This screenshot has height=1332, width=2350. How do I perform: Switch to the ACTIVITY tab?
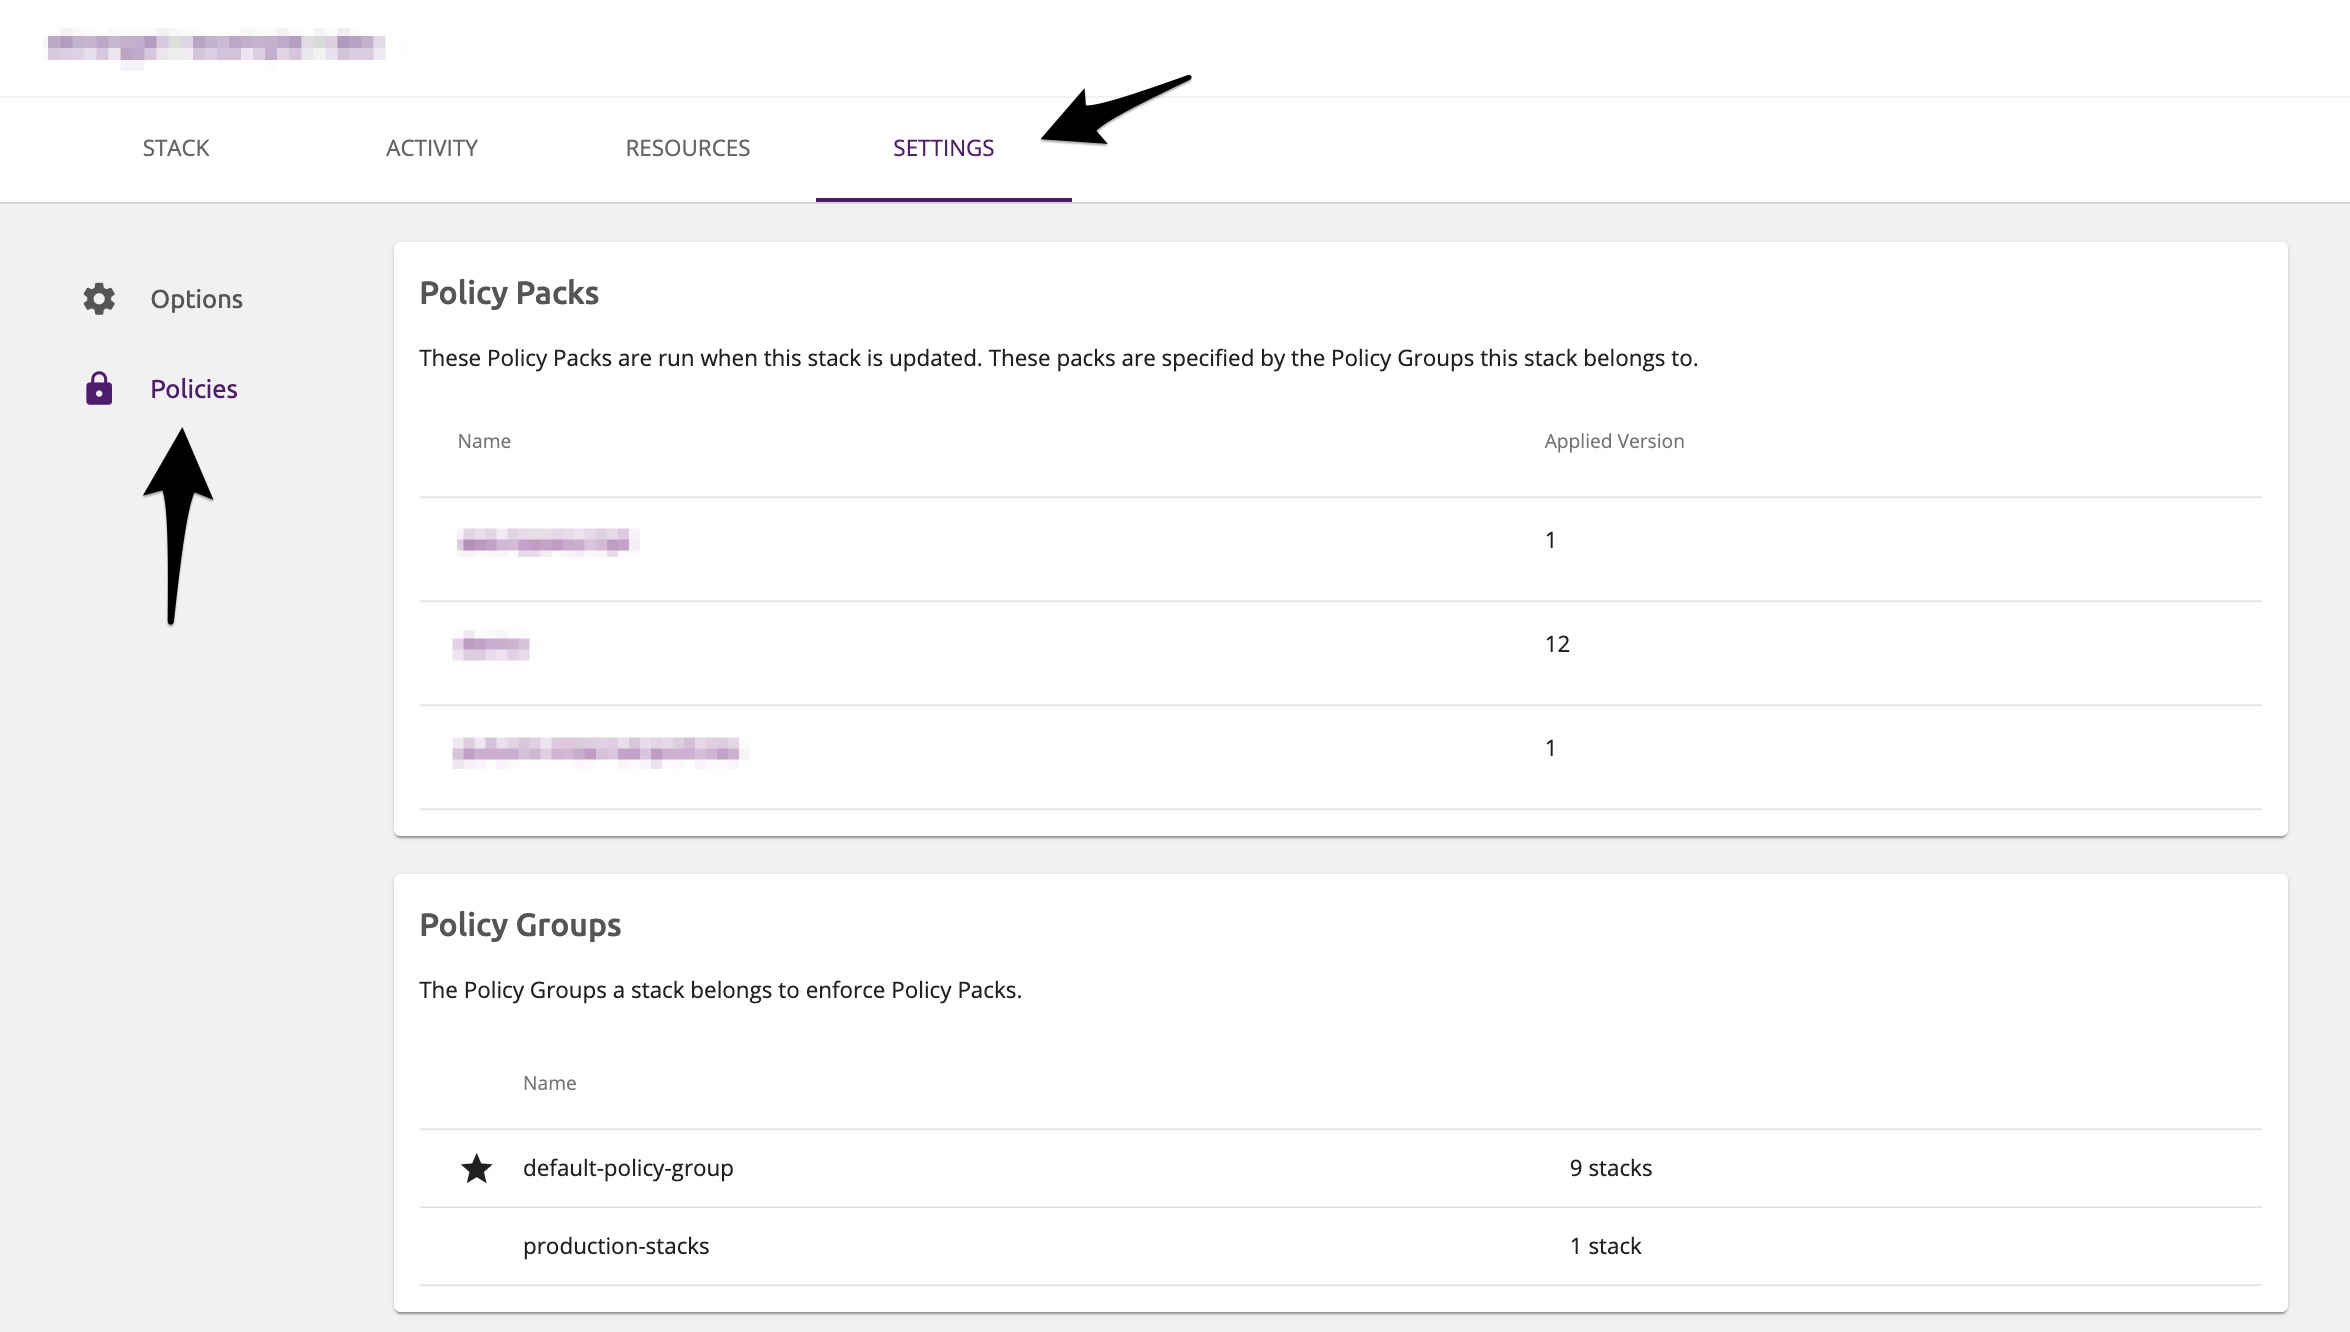click(x=431, y=147)
